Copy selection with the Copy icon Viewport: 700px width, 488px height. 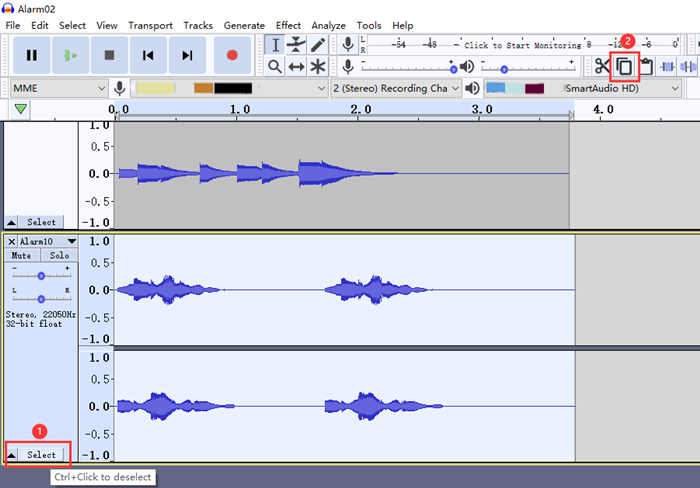coord(624,67)
